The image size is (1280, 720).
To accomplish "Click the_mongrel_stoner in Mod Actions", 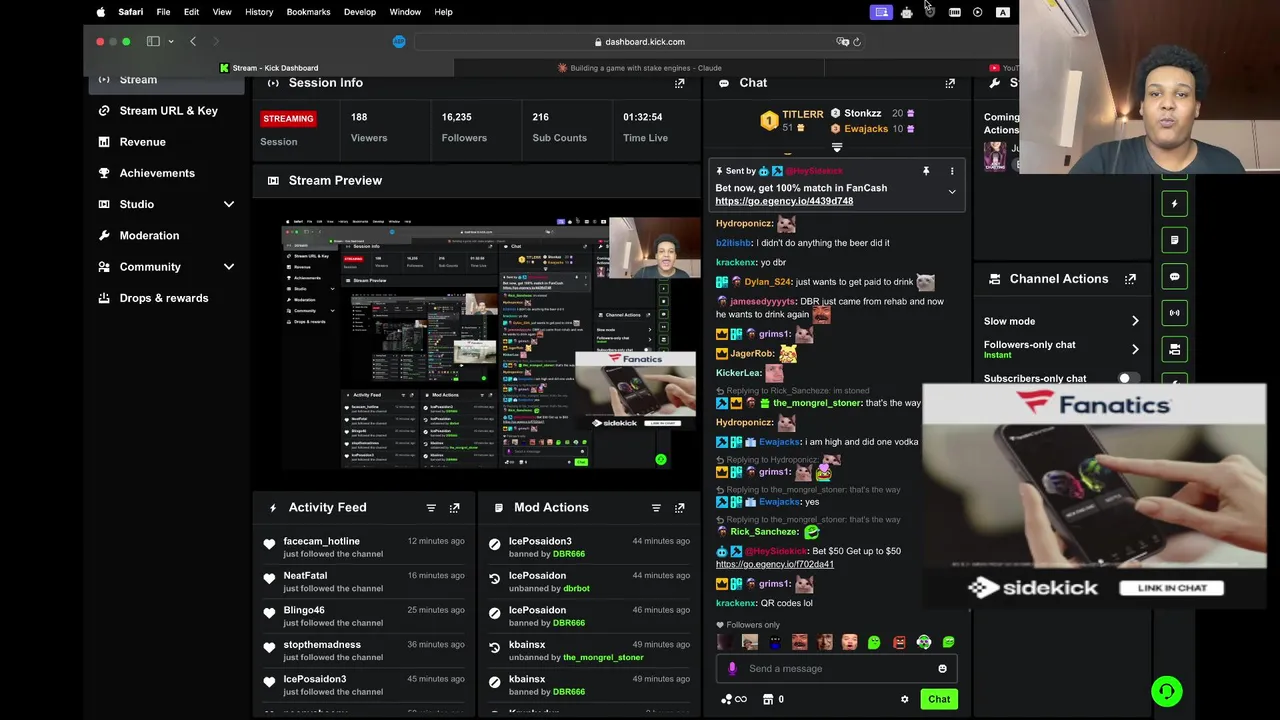I will (x=603, y=658).
